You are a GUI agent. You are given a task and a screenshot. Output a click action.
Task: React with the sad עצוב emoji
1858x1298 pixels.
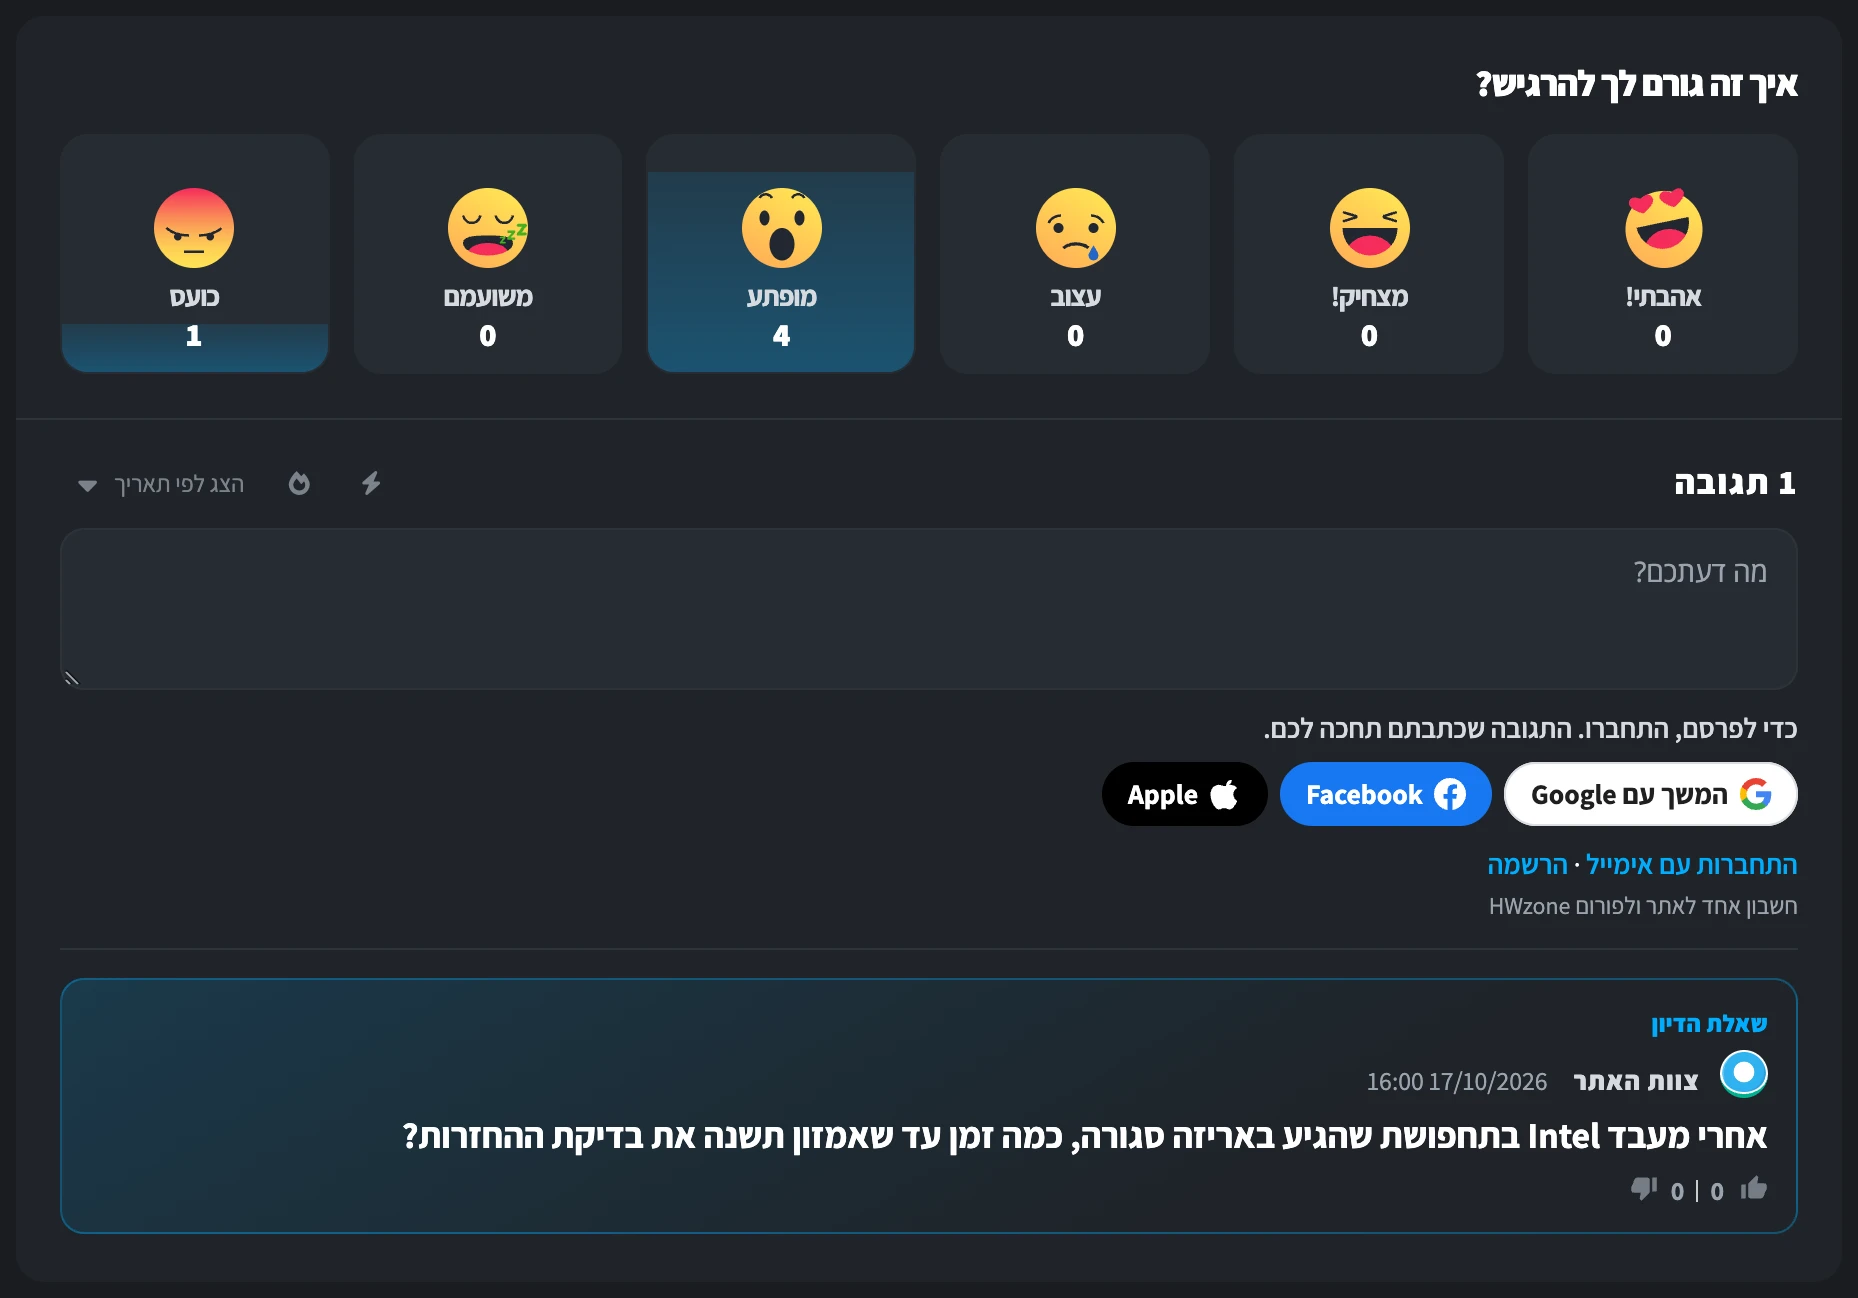point(1075,254)
